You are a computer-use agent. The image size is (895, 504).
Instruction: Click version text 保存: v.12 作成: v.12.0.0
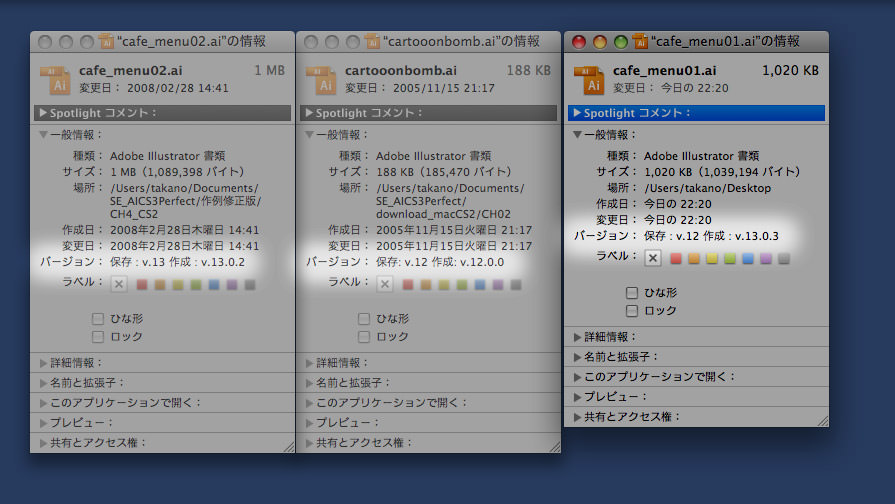(440, 262)
